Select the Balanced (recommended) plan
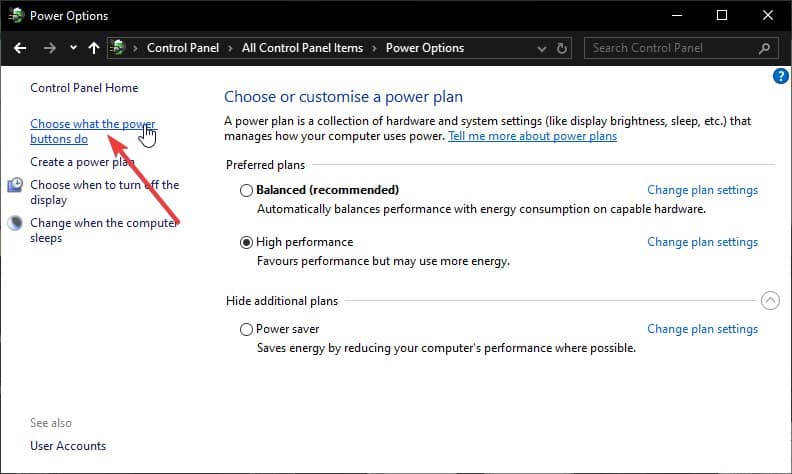Screen dimensions: 792x474 coord(246,191)
